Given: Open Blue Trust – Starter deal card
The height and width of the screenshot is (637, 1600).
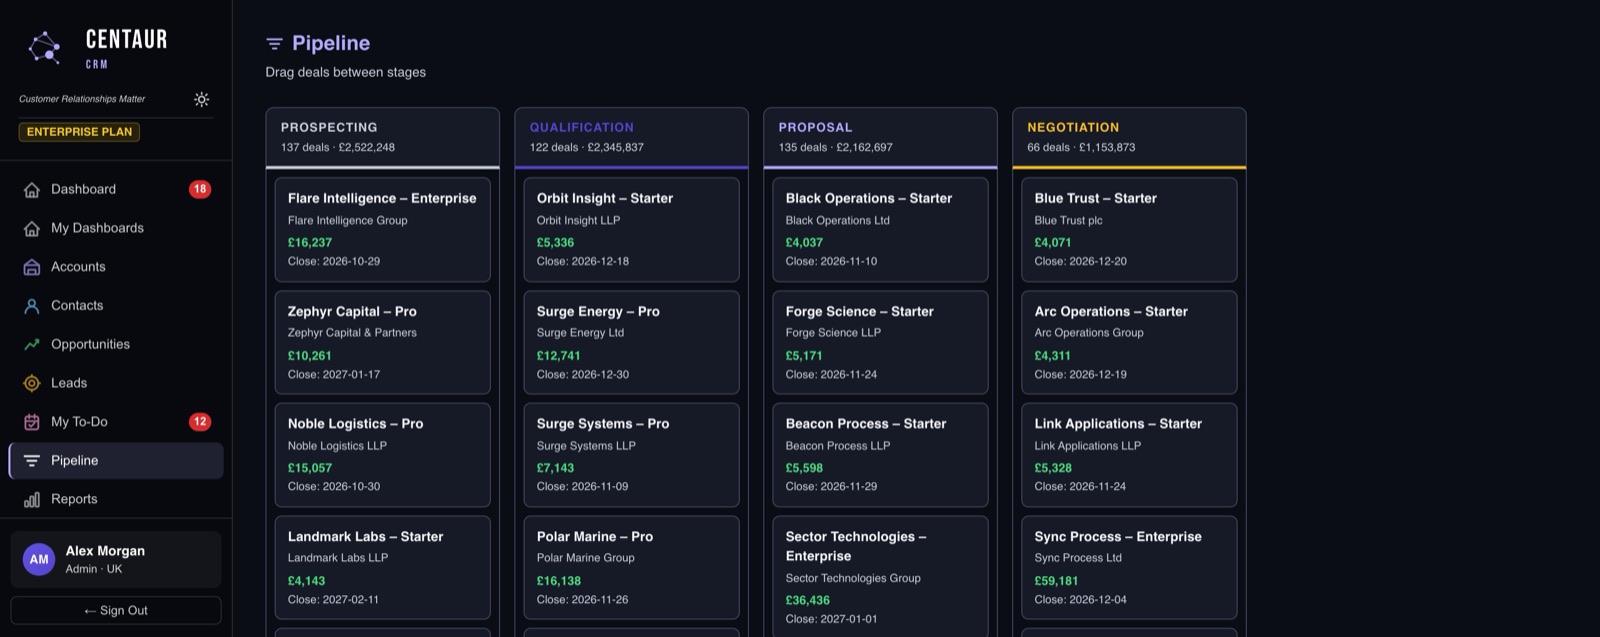Looking at the screenshot, I should tap(1129, 230).
